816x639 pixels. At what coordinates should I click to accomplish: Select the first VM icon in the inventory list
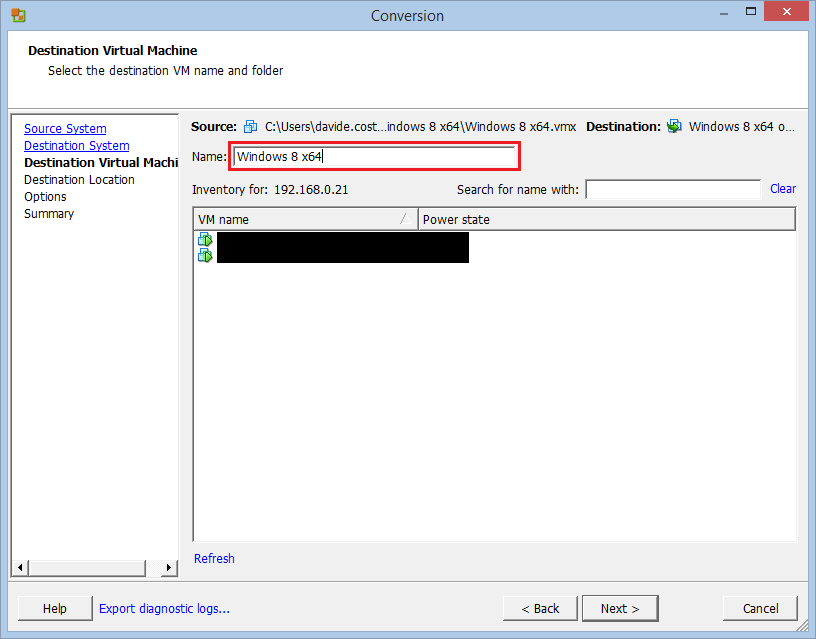pos(205,239)
